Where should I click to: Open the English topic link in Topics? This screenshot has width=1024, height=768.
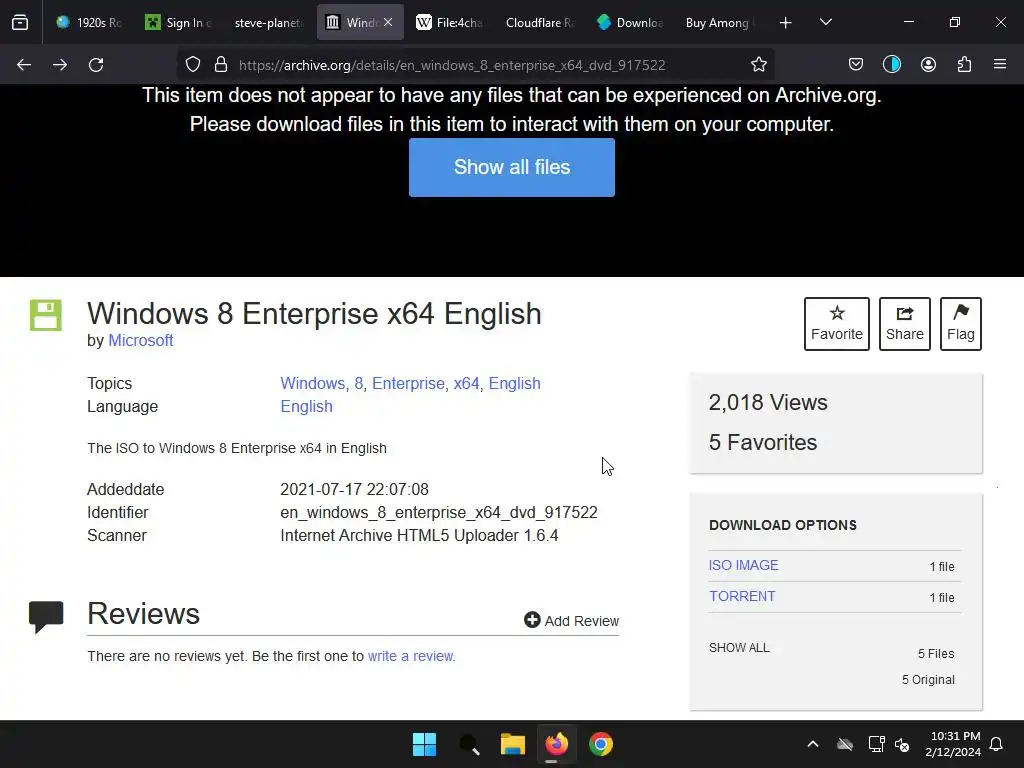pos(515,383)
